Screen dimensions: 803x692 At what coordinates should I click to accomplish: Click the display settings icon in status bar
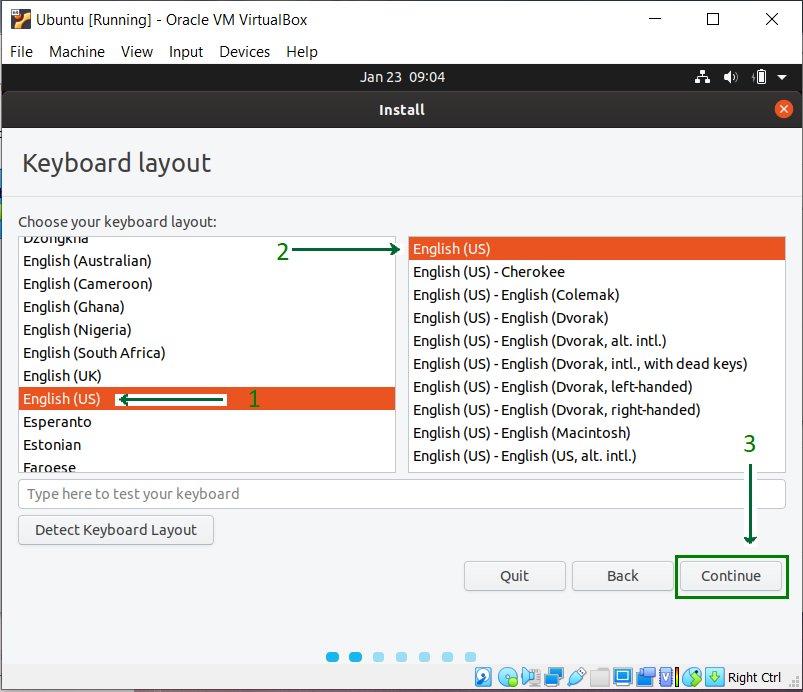623,677
